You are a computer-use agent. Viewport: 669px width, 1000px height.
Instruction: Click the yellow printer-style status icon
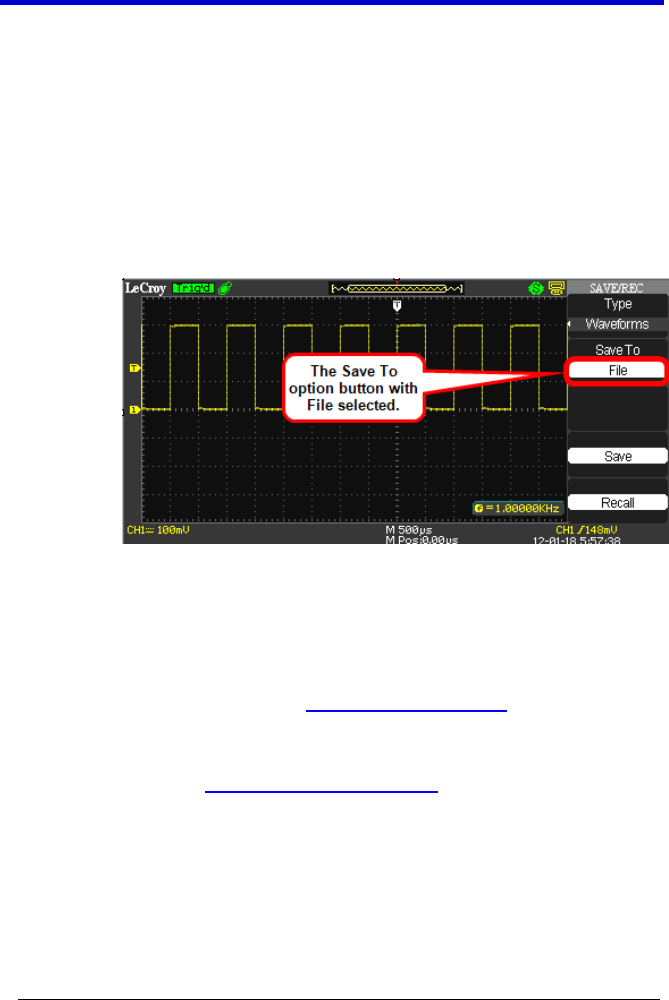click(x=557, y=288)
